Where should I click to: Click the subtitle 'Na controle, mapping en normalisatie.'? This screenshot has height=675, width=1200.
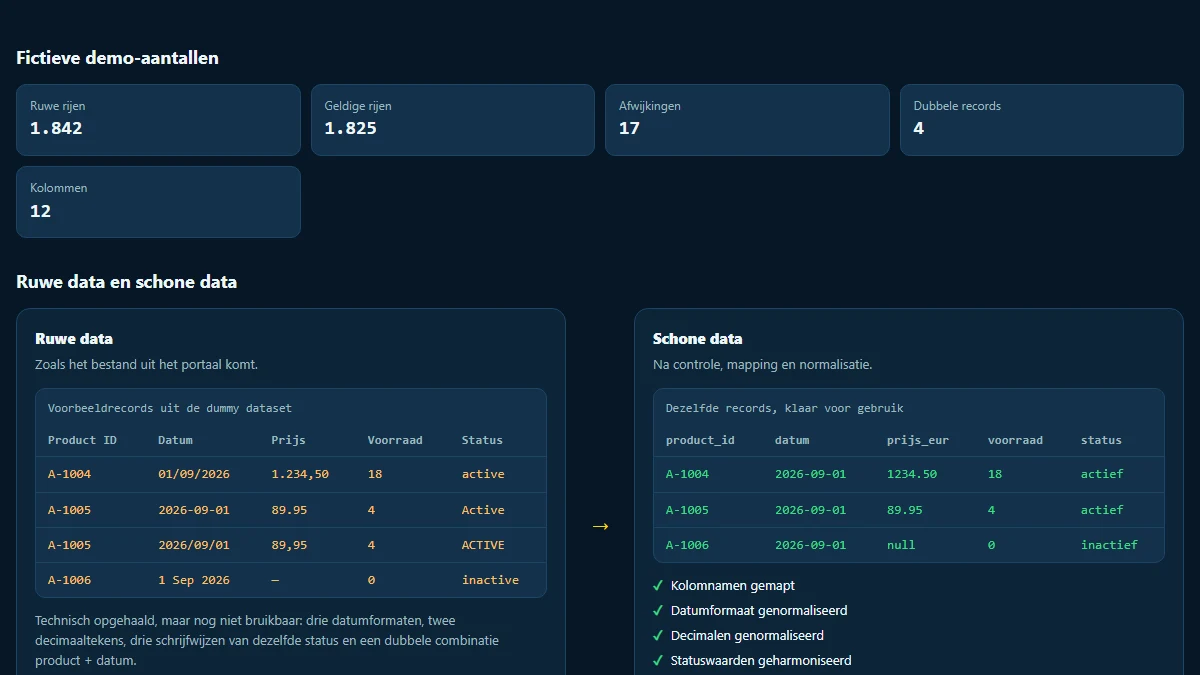[763, 365]
